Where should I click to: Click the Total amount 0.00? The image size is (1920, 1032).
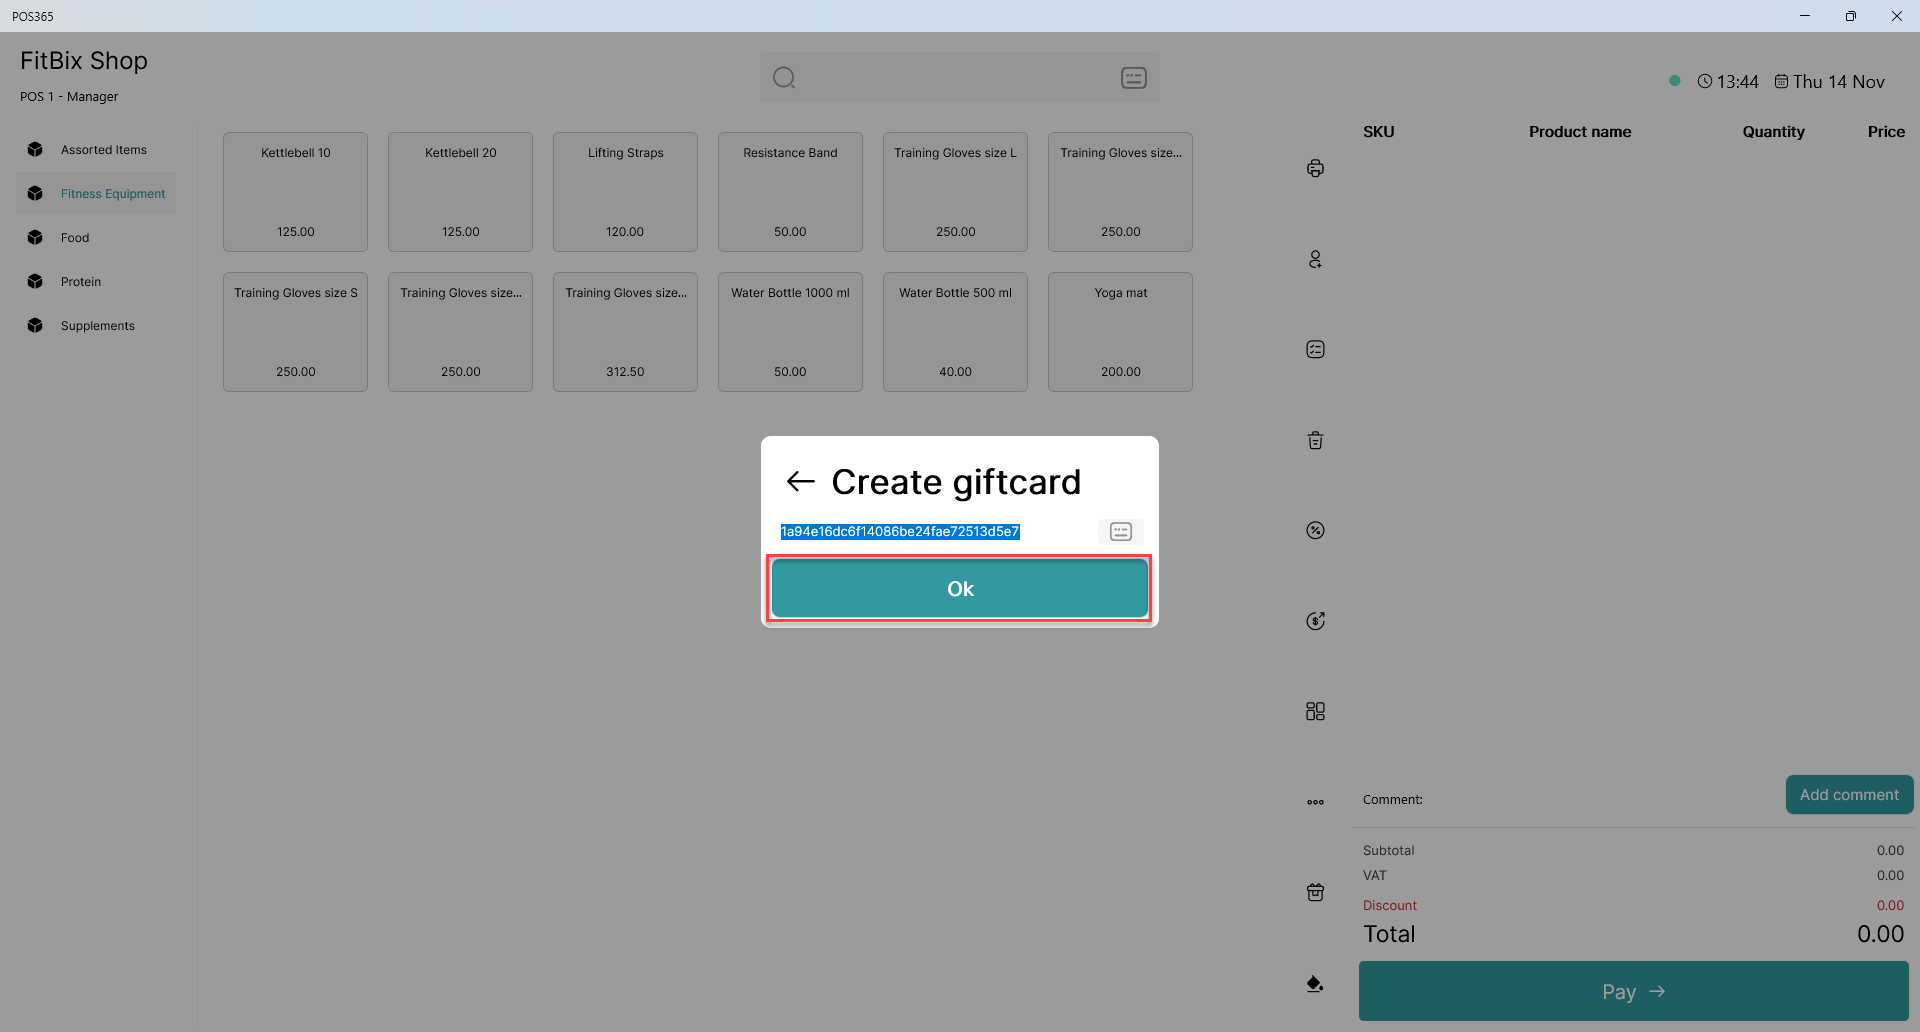(x=1880, y=934)
